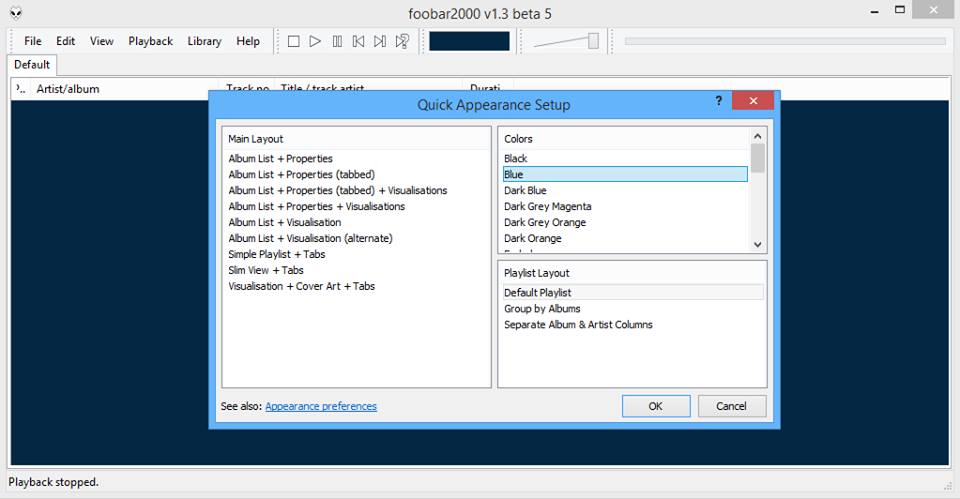Choose Group by Albums playlist layout
This screenshot has height=499, width=960.
542,309
